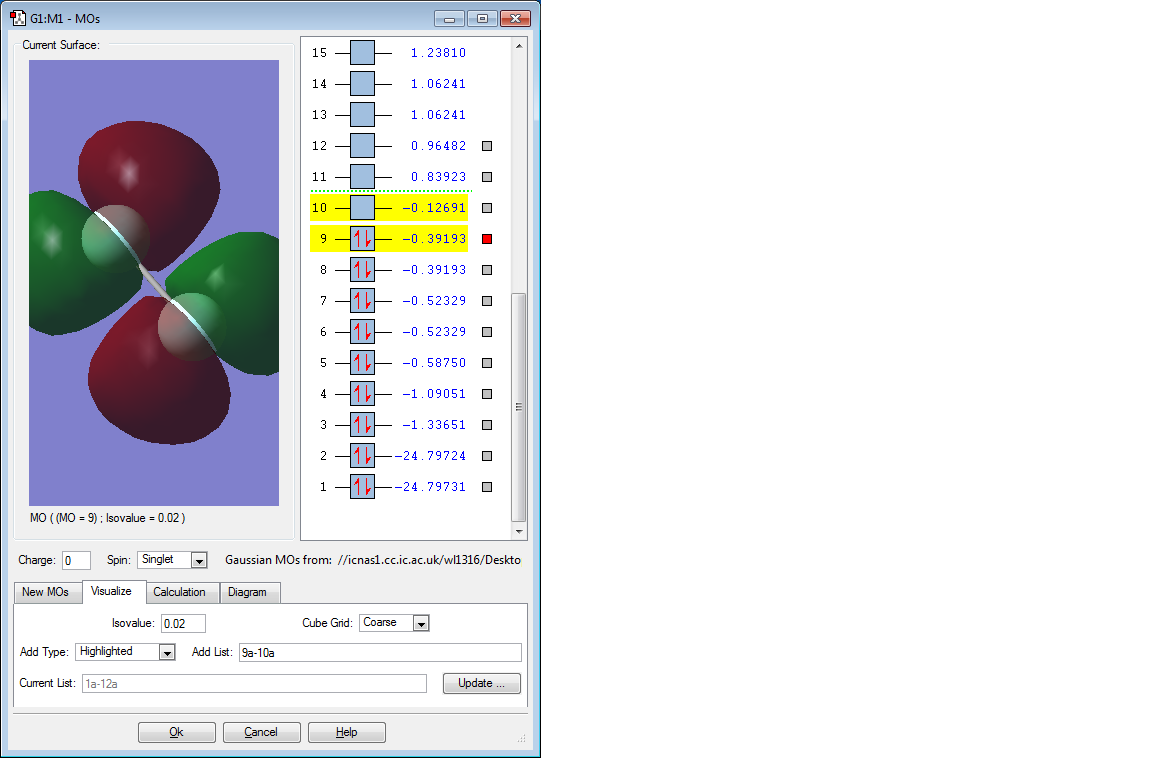The height and width of the screenshot is (758, 1152).
Task: Click the Charge input field
Action: (76, 560)
